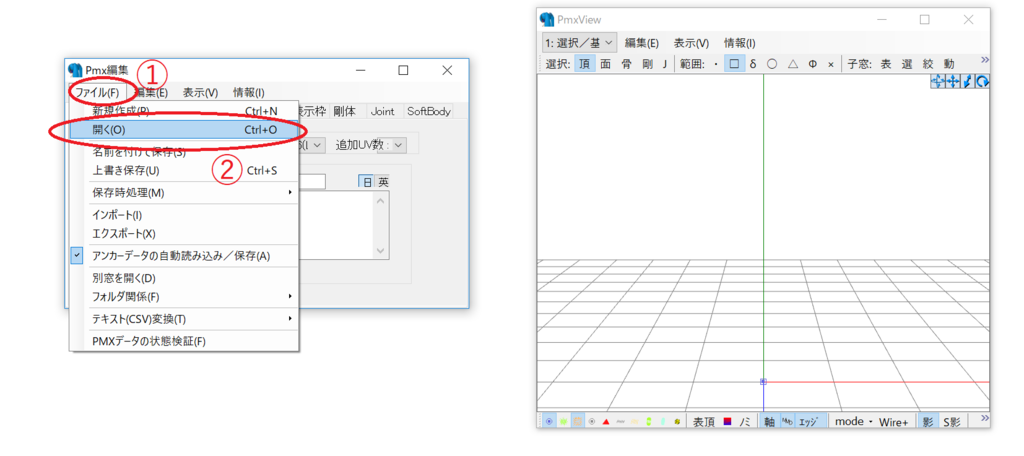Image resolution: width=1024 pixels, height=456 pixels.
Task: Select the triangle range selection icon
Action: (792, 64)
